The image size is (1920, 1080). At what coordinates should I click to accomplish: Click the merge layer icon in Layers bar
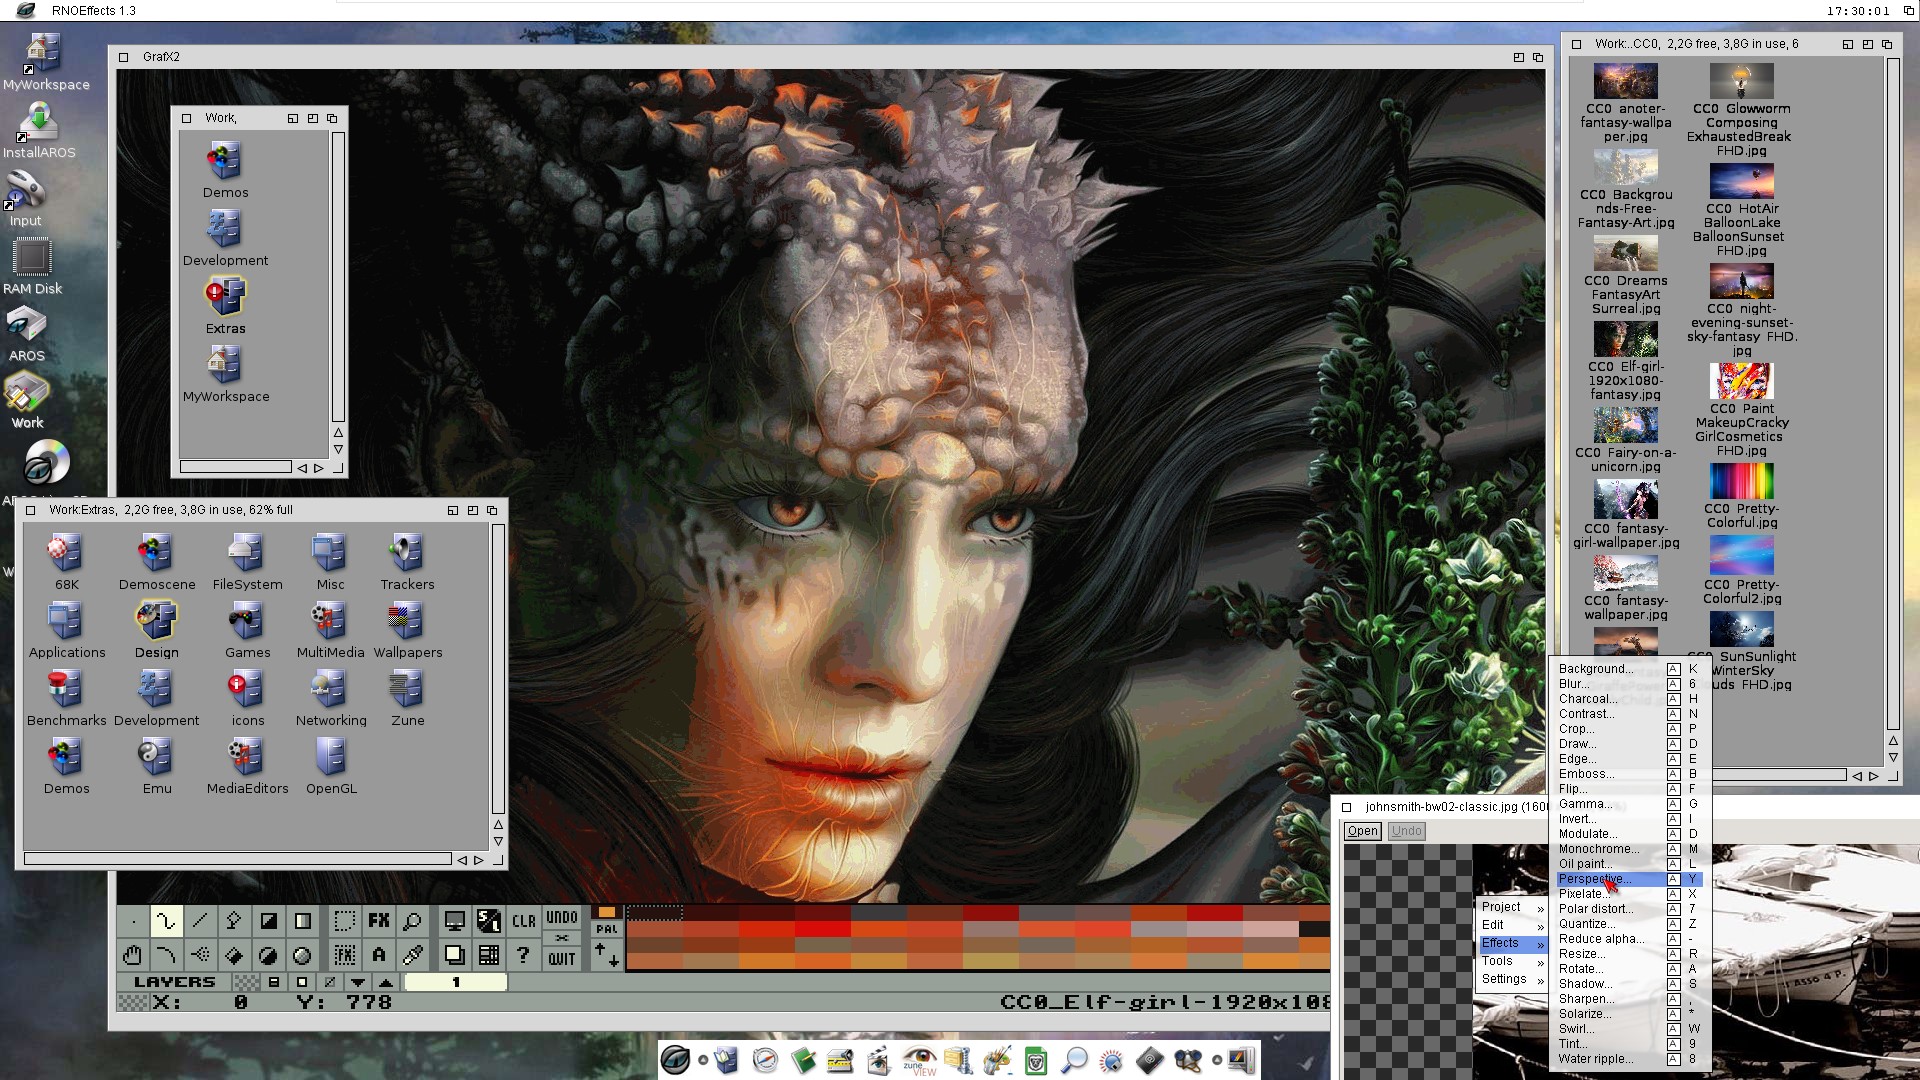tap(274, 982)
